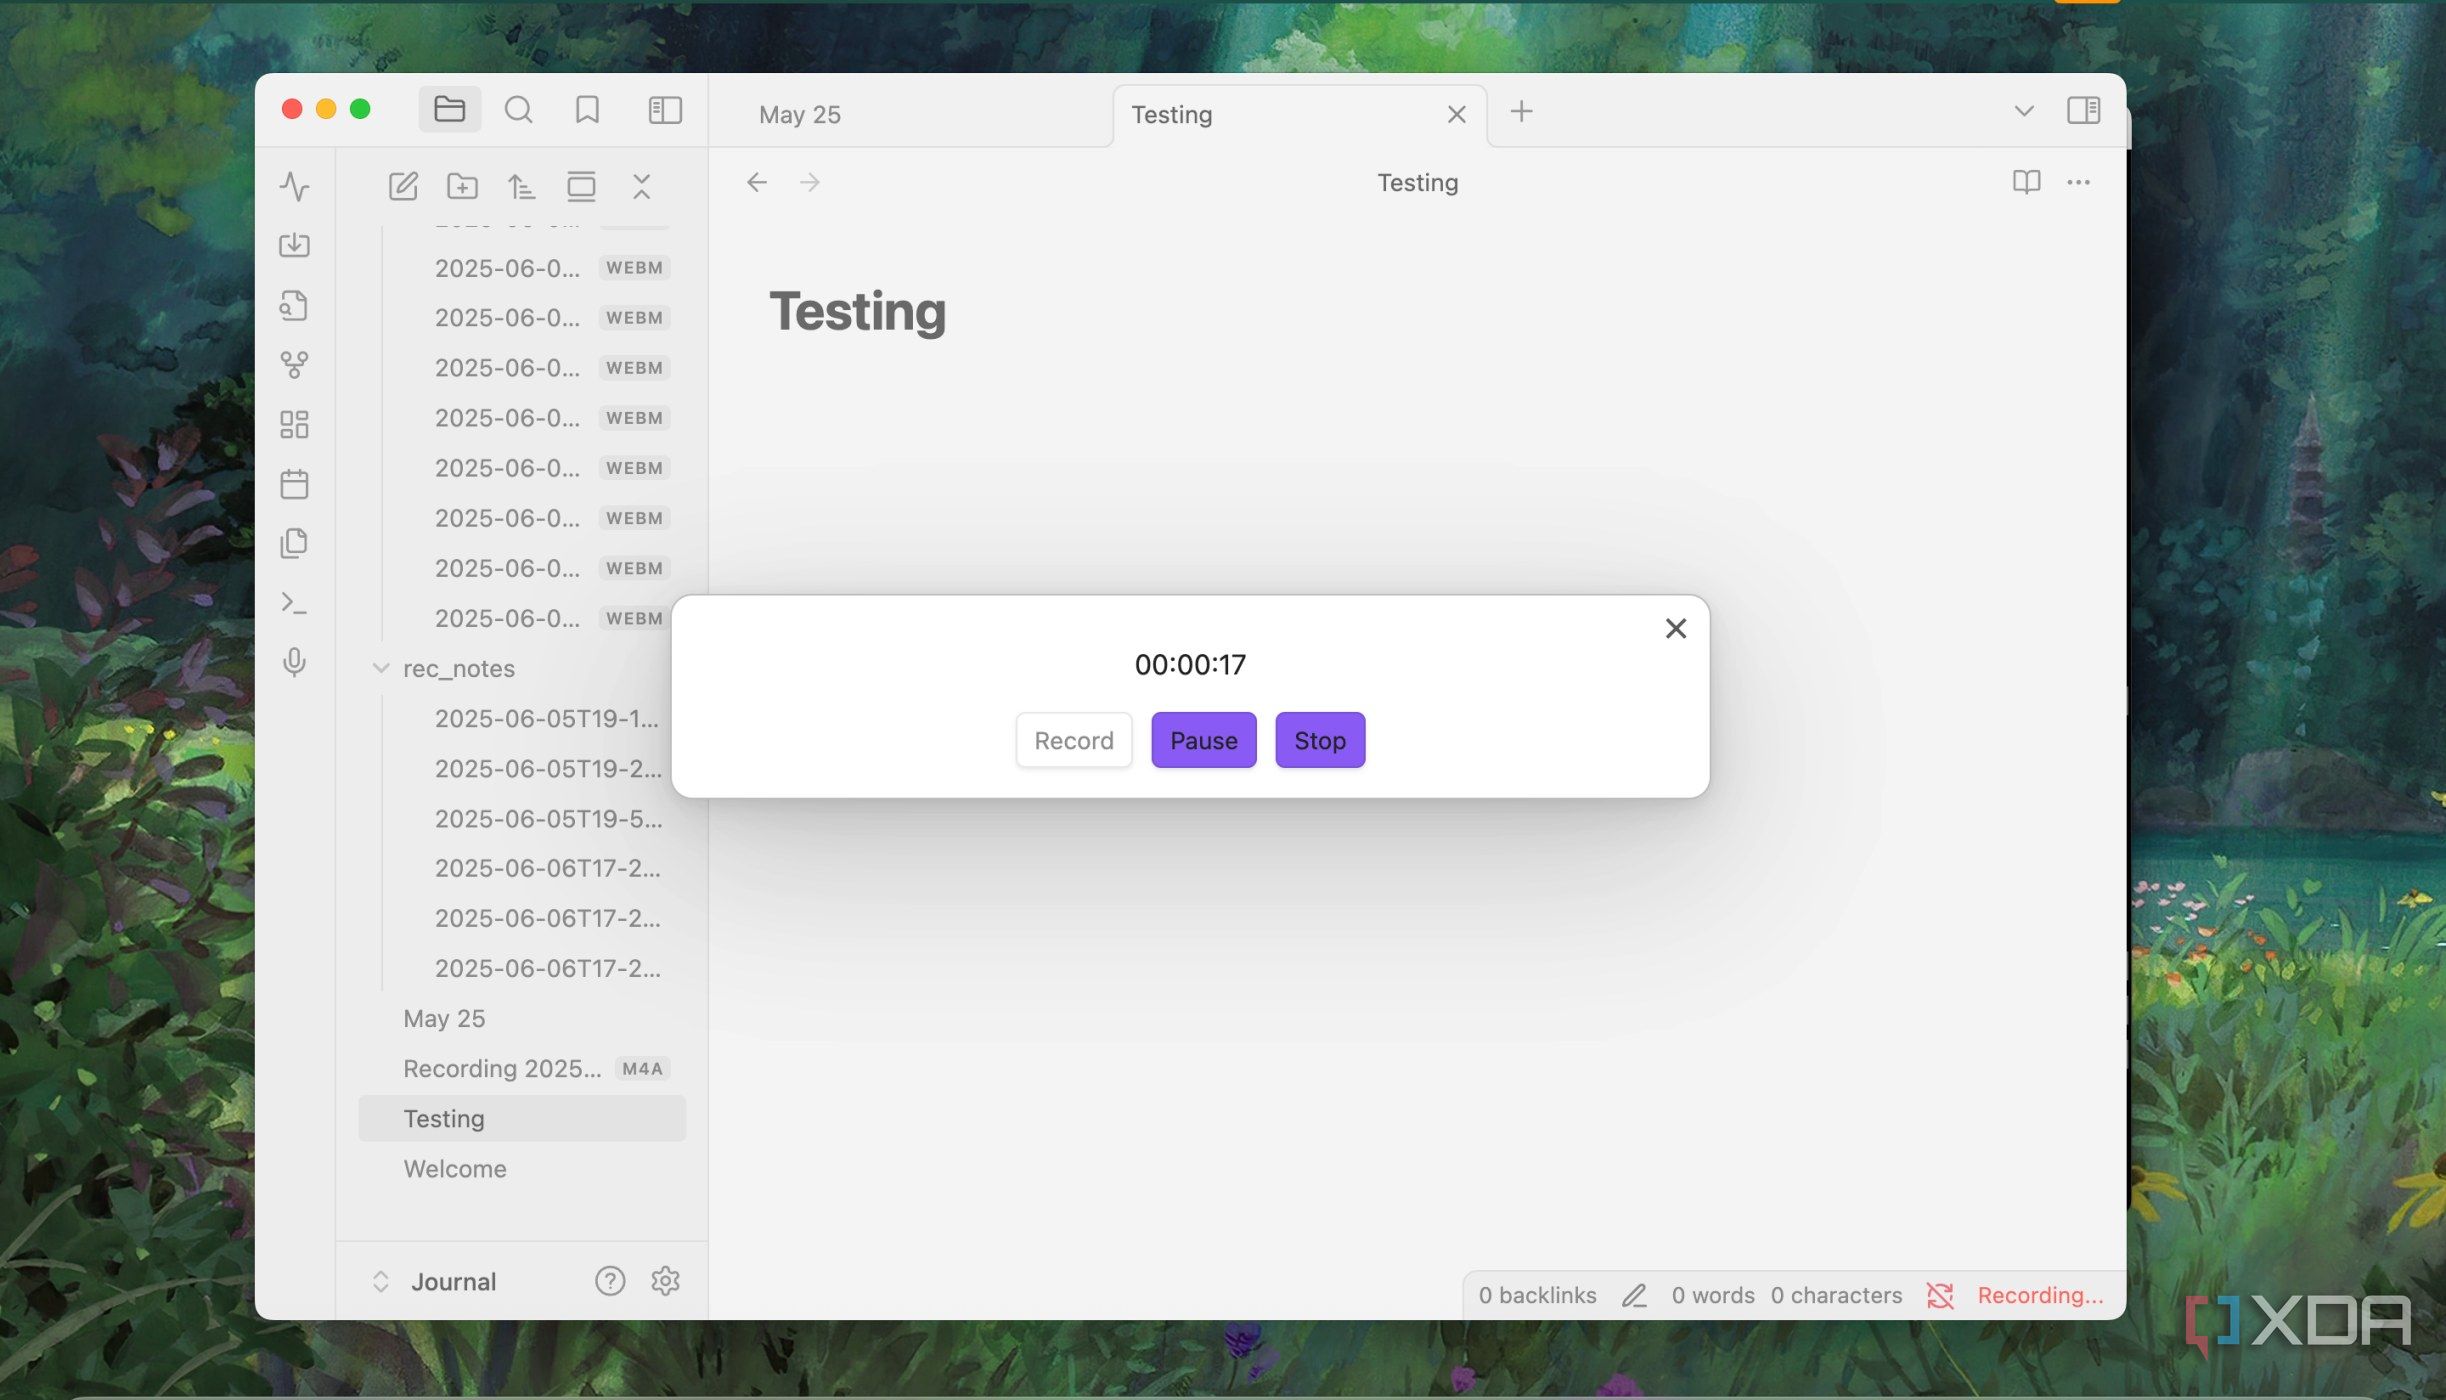
Task: Open the note's more options menu
Action: [x=2078, y=182]
